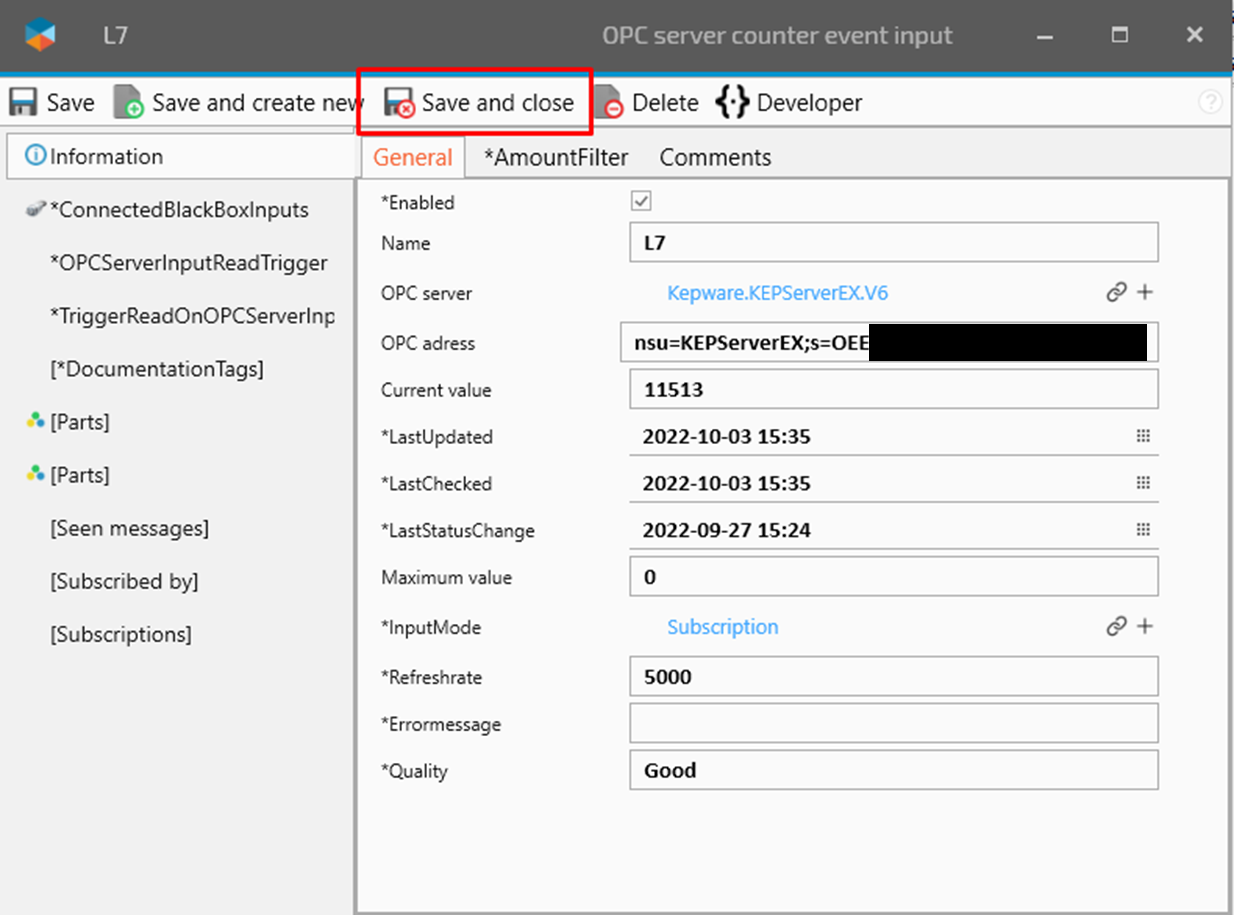Click the Save and close icon
This screenshot has width=1234, height=915.
[x=400, y=103]
